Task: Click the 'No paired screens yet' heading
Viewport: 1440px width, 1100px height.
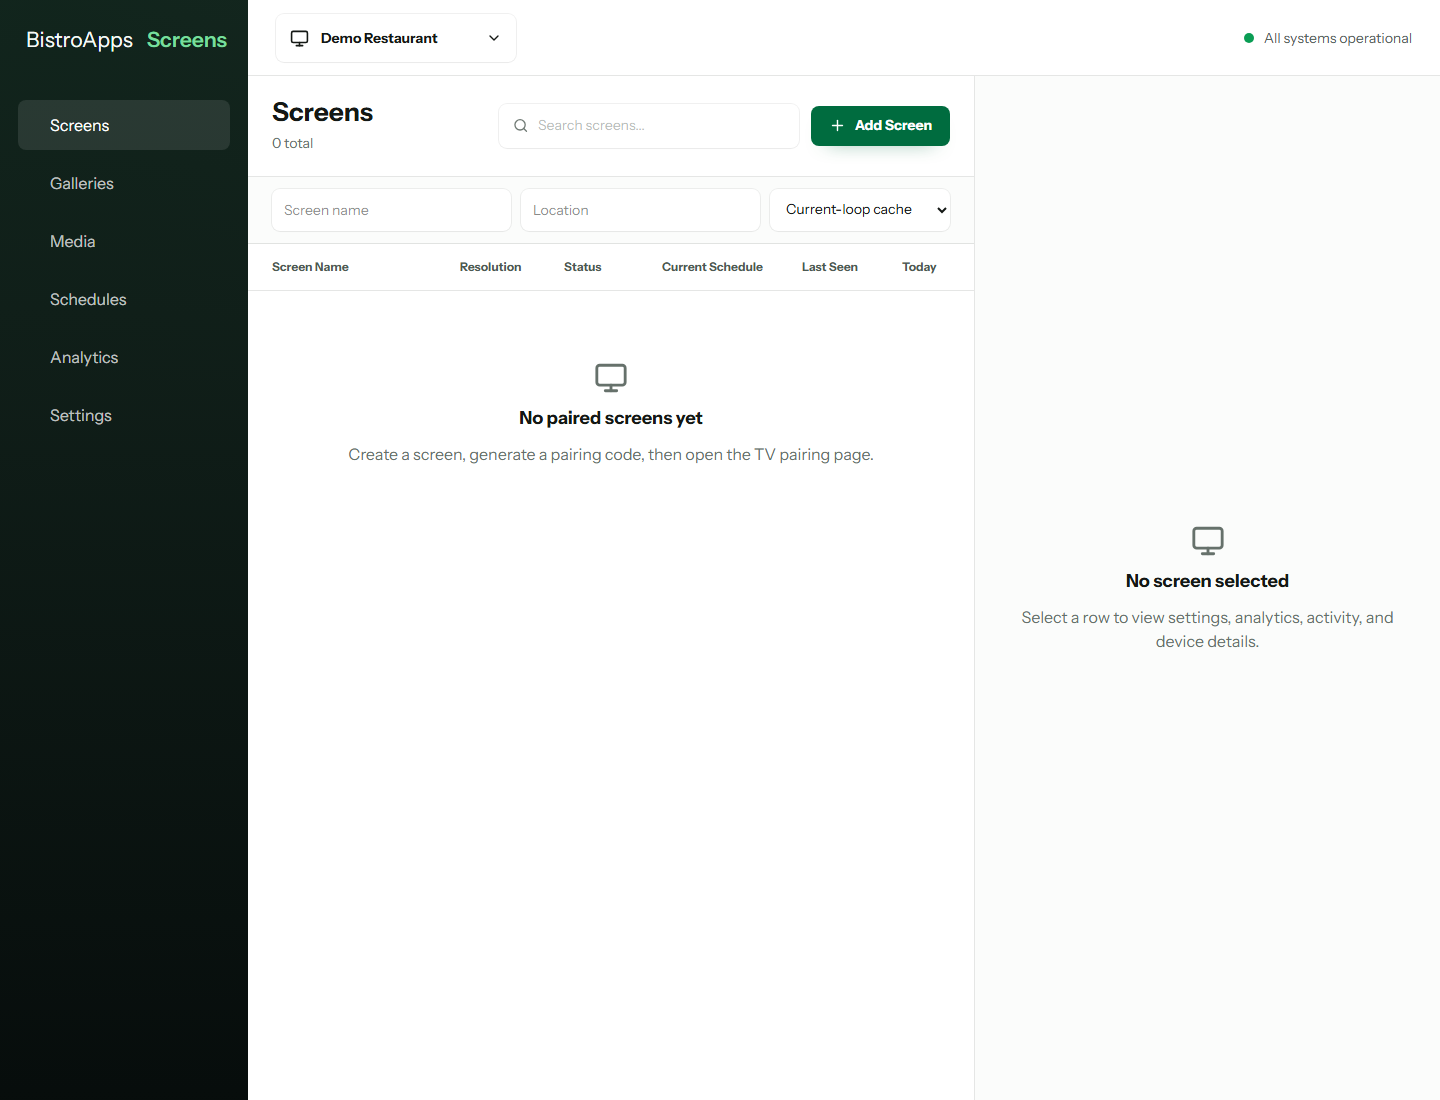Action: click(x=611, y=418)
